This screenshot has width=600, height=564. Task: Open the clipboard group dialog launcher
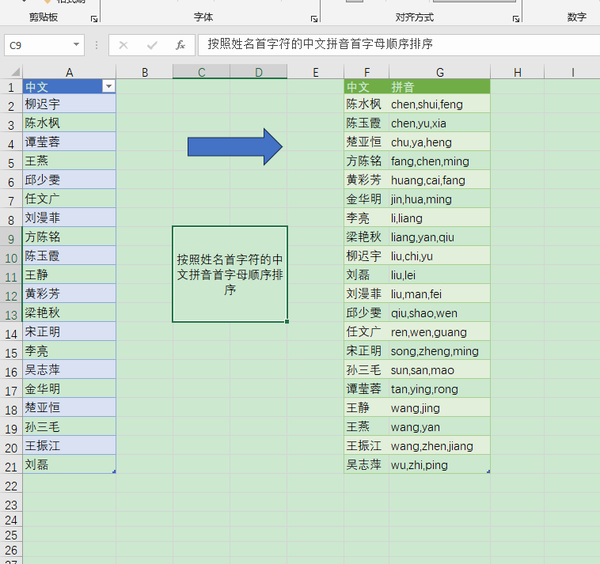(94, 19)
